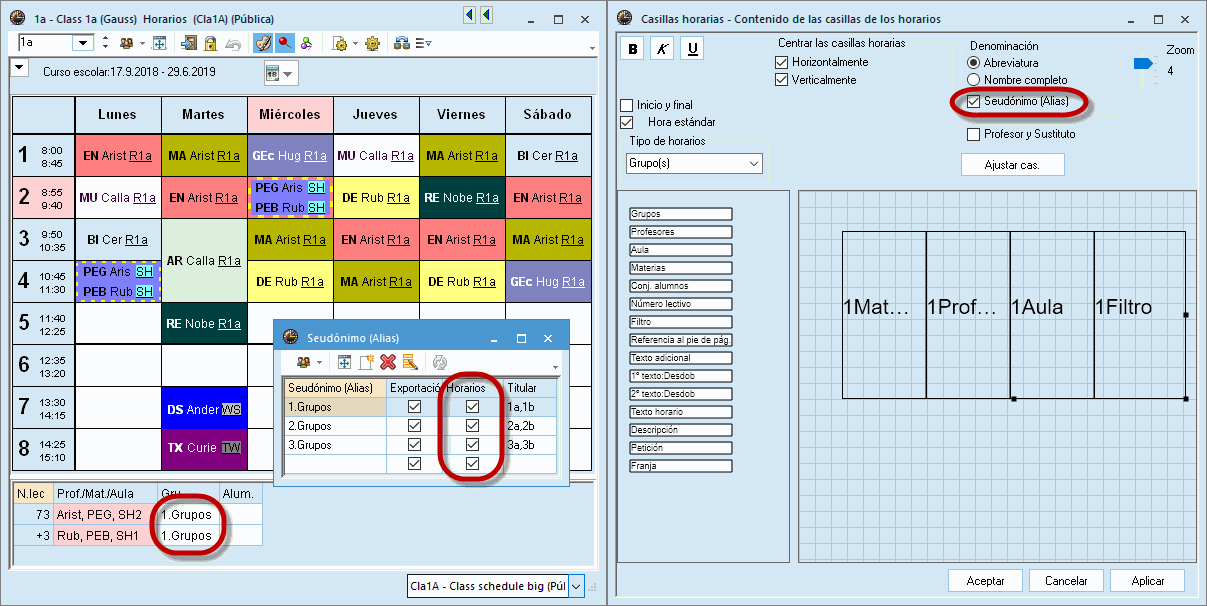Viewport: 1207px width, 606px height.
Task: Toggle the Hora estándar checkbox
Action: 627,122
